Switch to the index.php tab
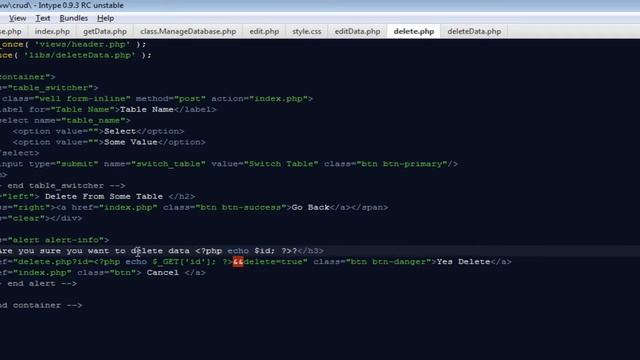640x360 pixels. click(52, 31)
